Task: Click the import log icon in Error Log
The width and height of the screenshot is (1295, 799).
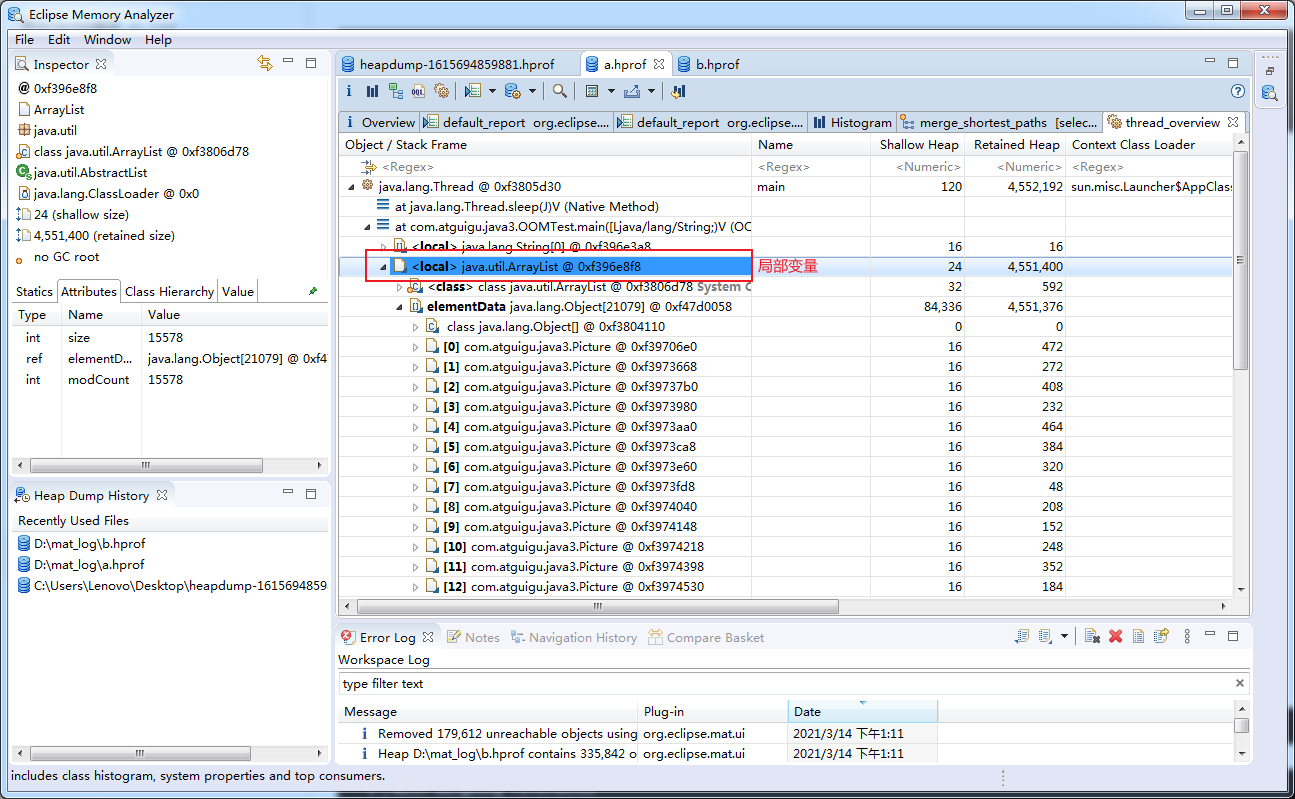Action: [1044, 636]
